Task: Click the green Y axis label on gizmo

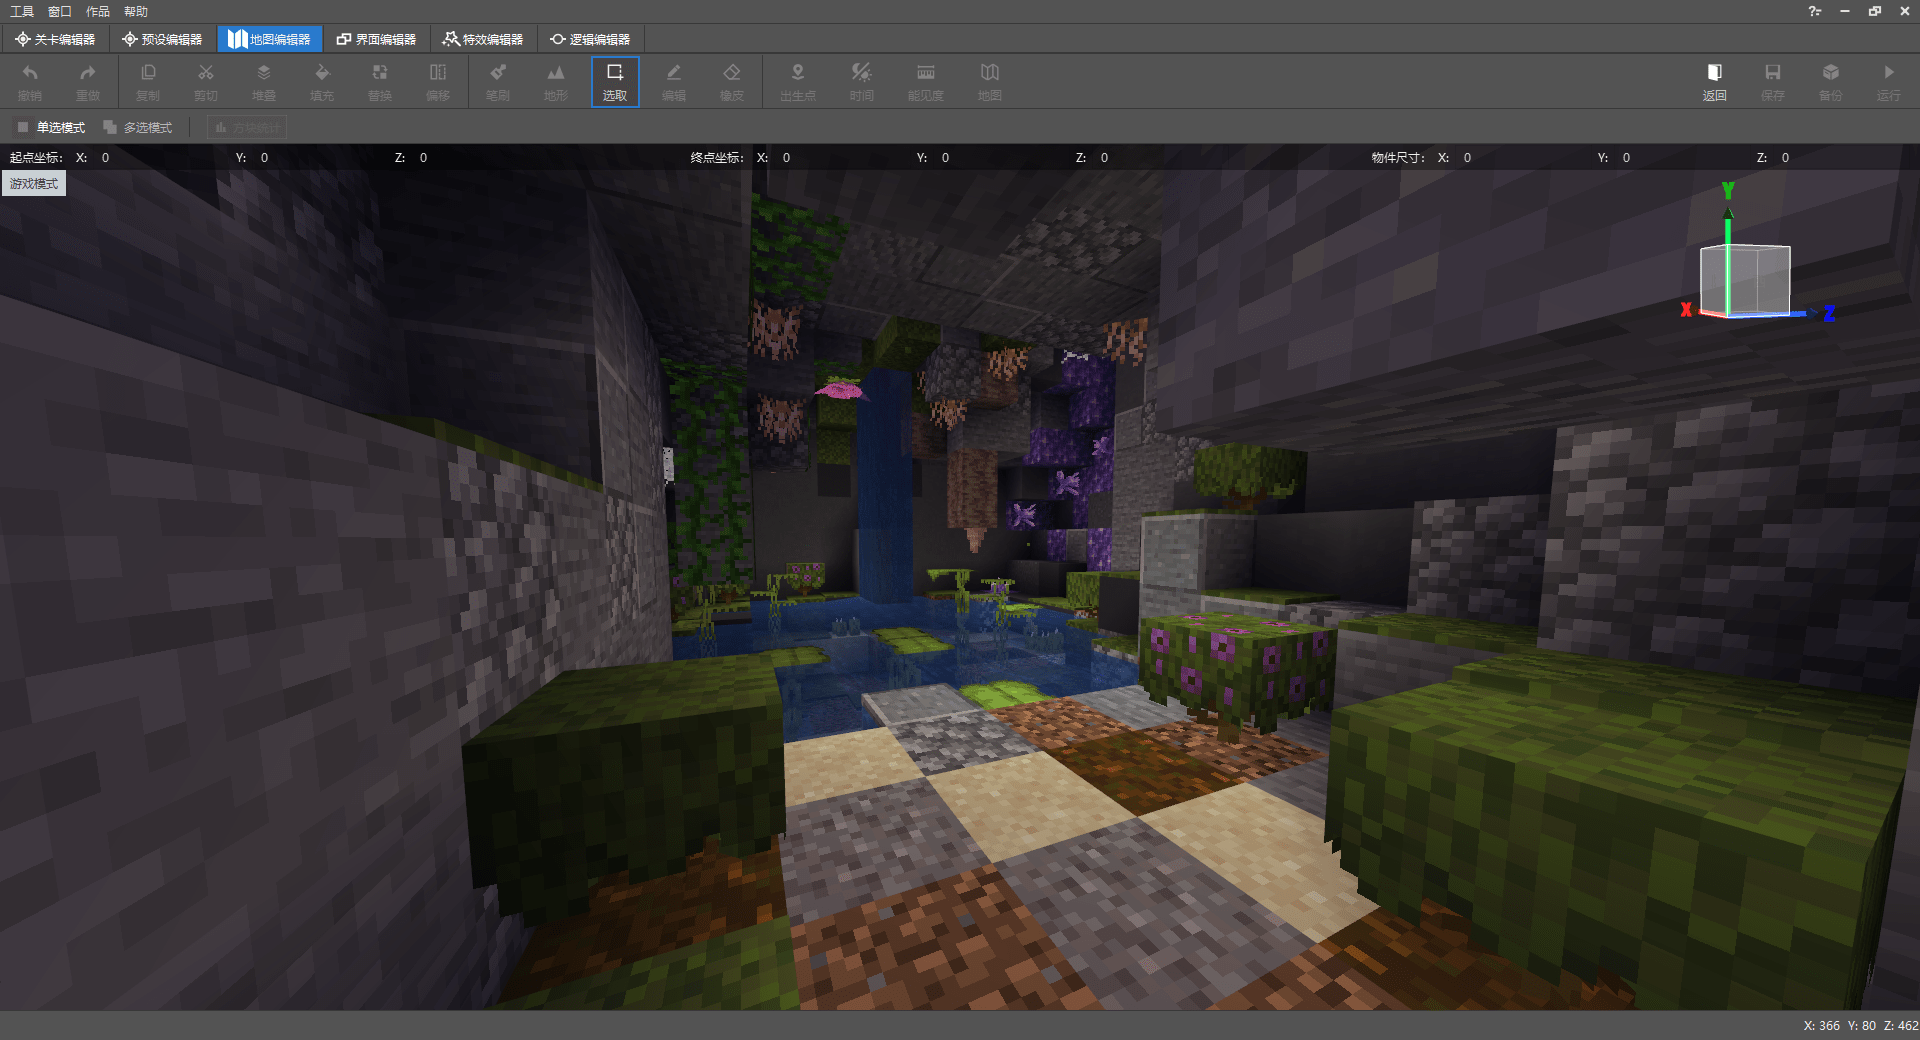Action: (1728, 190)
